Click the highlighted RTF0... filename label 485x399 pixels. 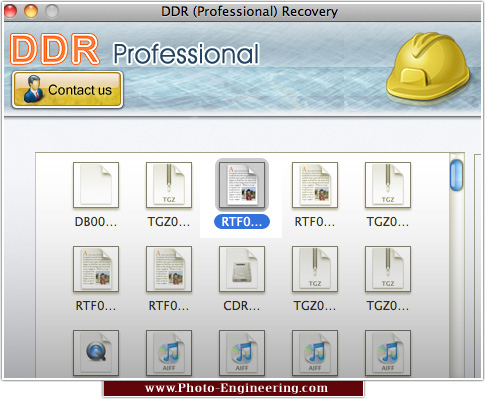pos(242,222)
